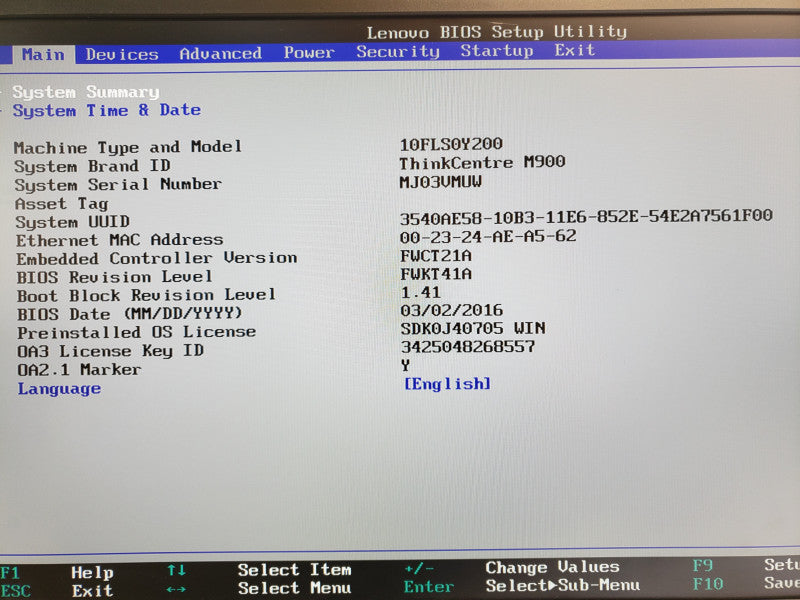Click boot block value 1.41
Viewport: 800px width, 600px height.
[x=421, y=292]
